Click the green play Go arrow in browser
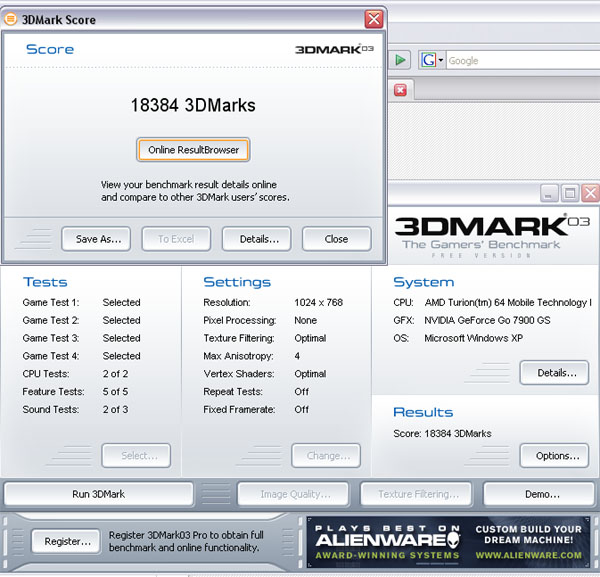Image resolution: width=600 pixels, height=577 pixels. [x=400, y=60]
